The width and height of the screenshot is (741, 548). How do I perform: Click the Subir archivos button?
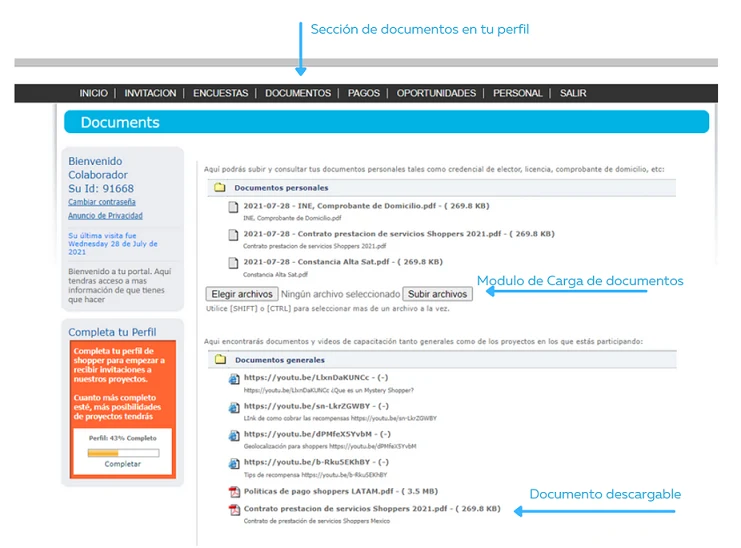437,294
